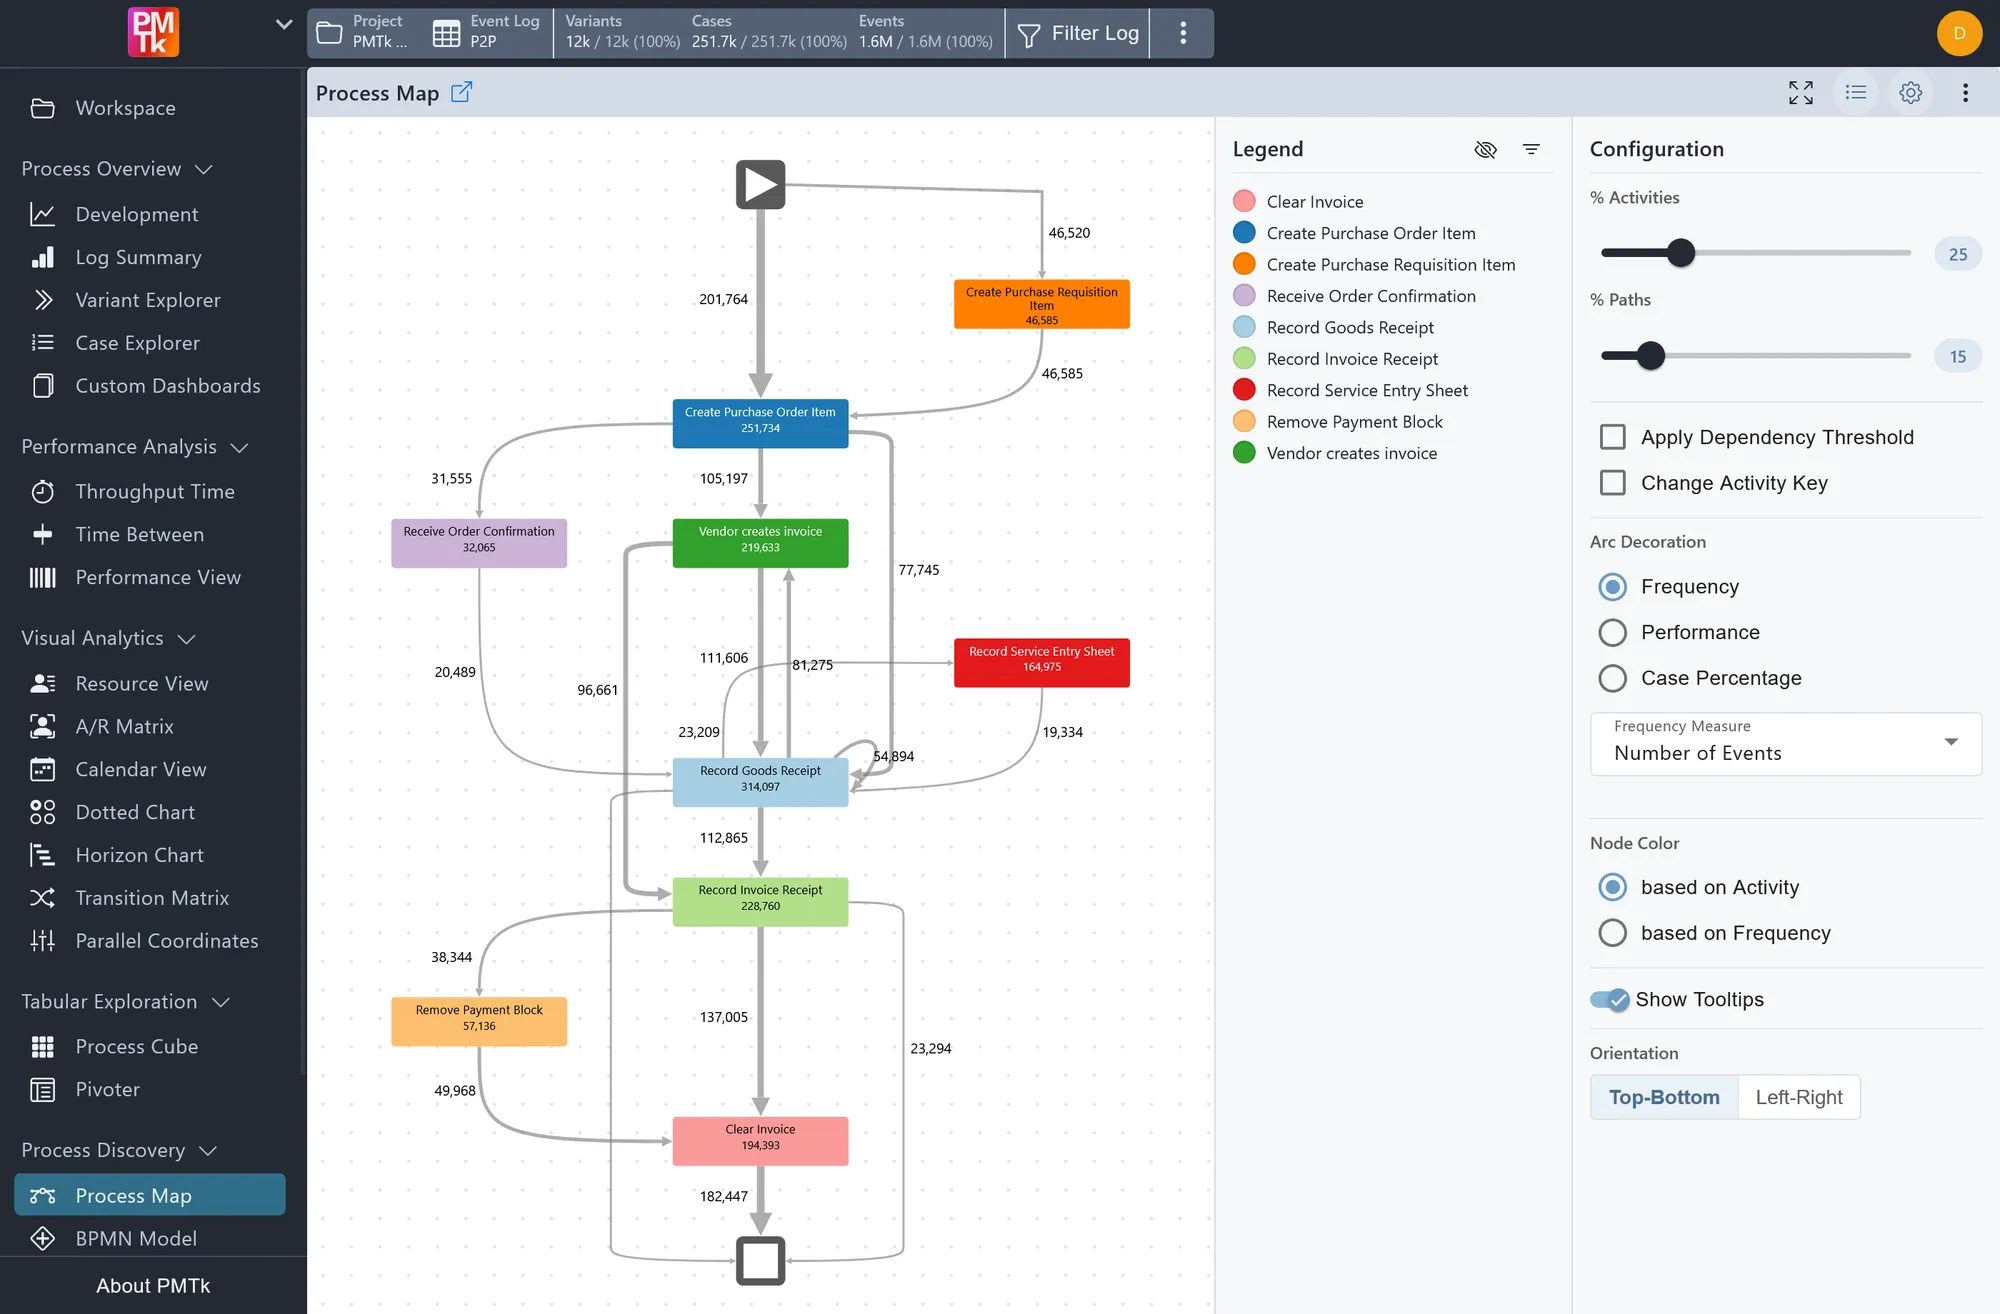Toggle the legend list icon
Image resolution: width=2000 pixels, height=1314 pixels.
pos(1856,93)
